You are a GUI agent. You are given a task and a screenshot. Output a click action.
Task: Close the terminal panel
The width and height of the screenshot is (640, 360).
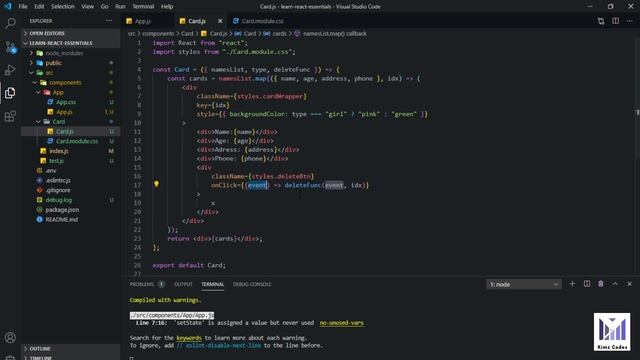[x=629, y=284]
